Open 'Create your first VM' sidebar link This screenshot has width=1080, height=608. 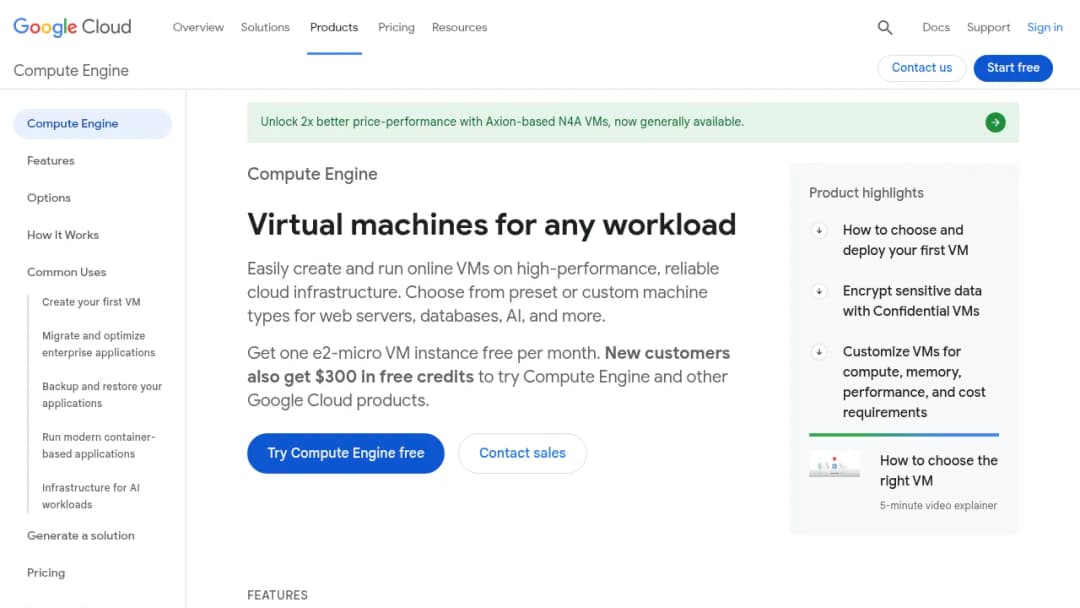(x=91, y=302)
